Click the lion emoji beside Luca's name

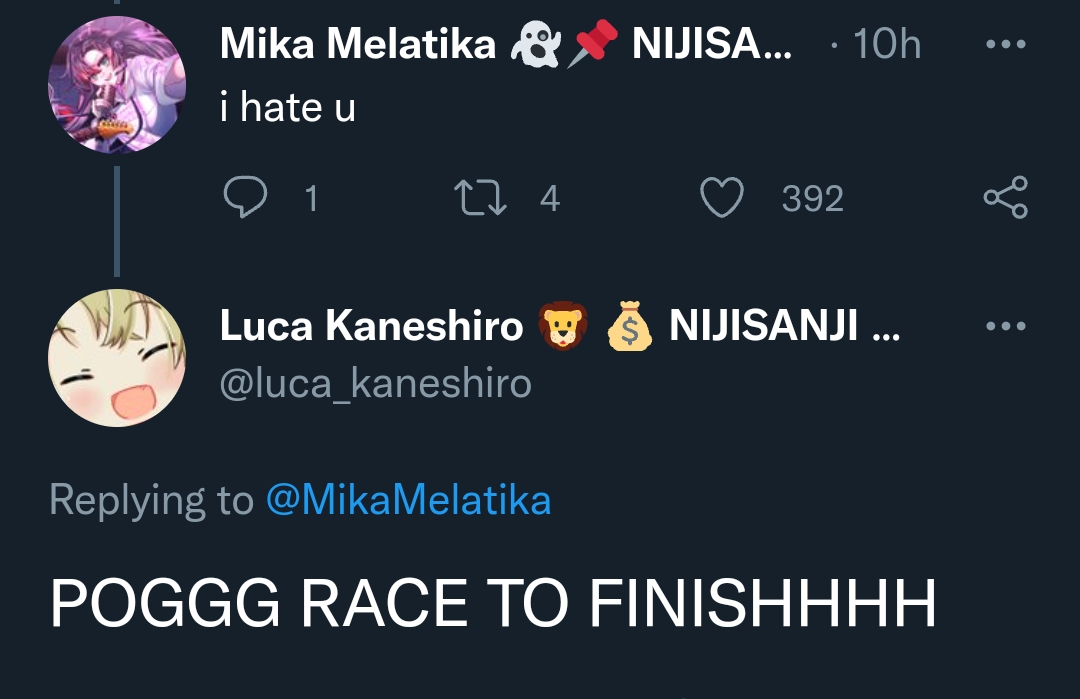pos(562,327)
